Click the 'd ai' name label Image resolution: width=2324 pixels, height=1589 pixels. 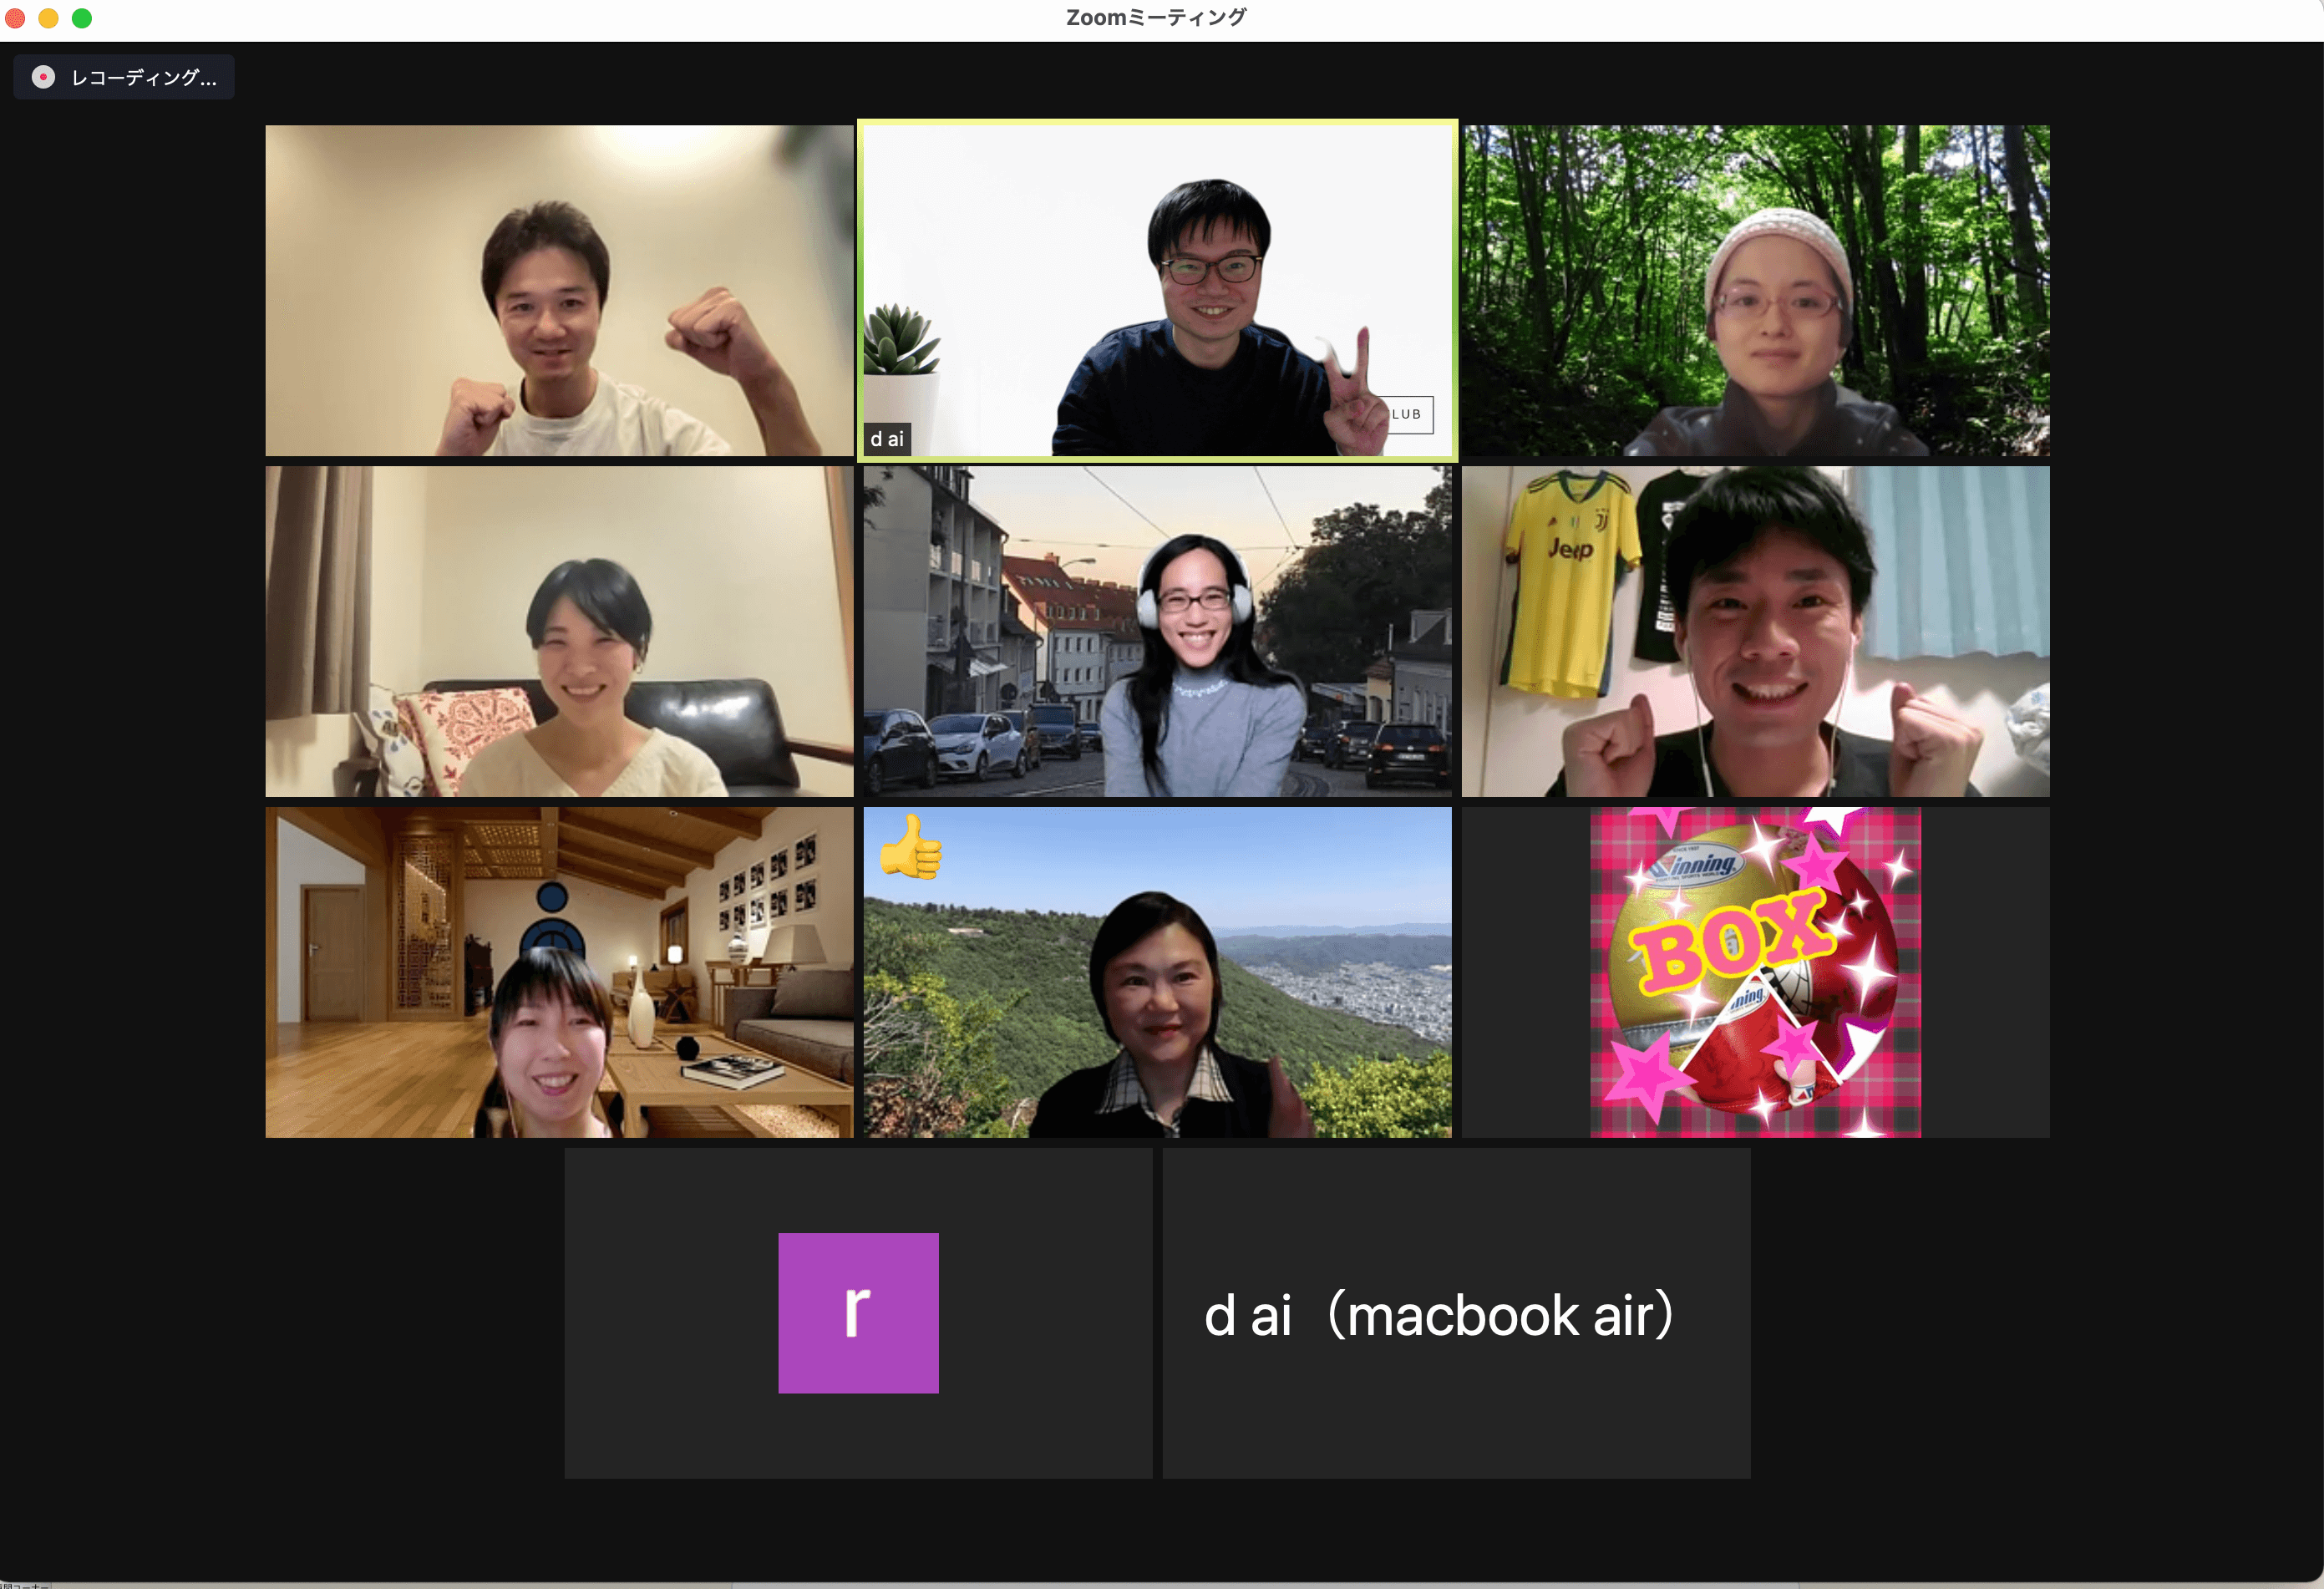coord(887,439)
